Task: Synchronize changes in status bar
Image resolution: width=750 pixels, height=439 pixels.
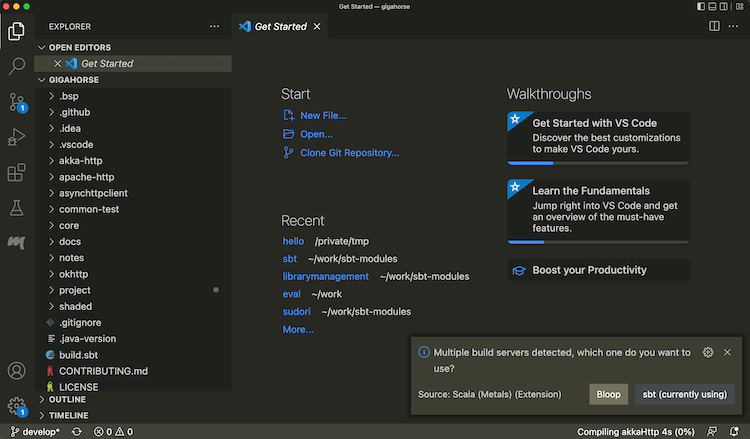Action: click(77, 432)
